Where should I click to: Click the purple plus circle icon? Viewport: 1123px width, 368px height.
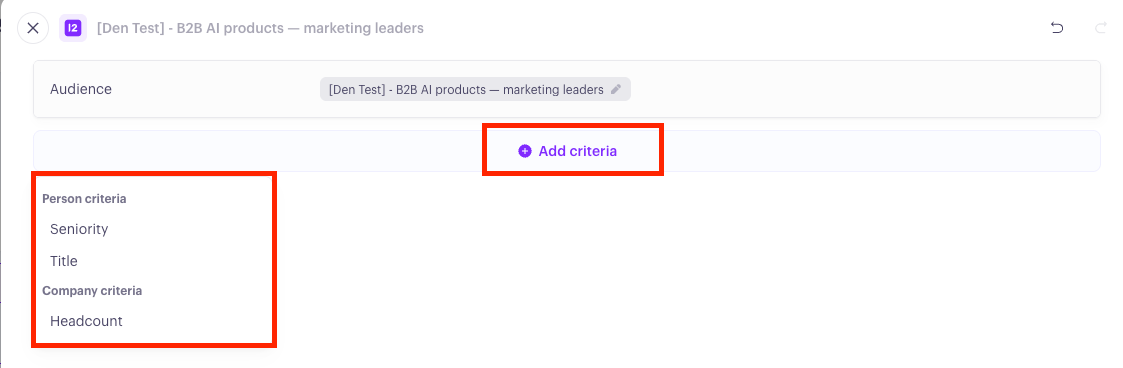click(x=525, y=151)
